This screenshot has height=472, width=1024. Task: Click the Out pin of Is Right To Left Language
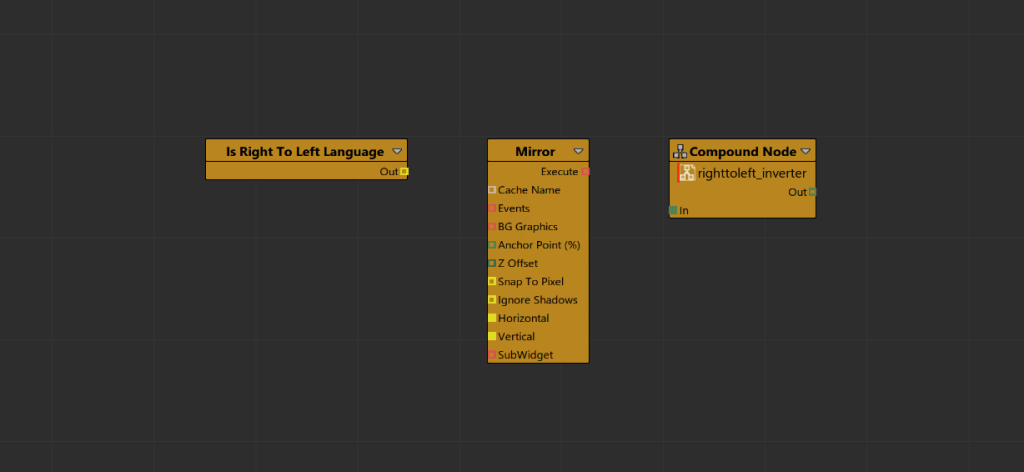[404, 172]
